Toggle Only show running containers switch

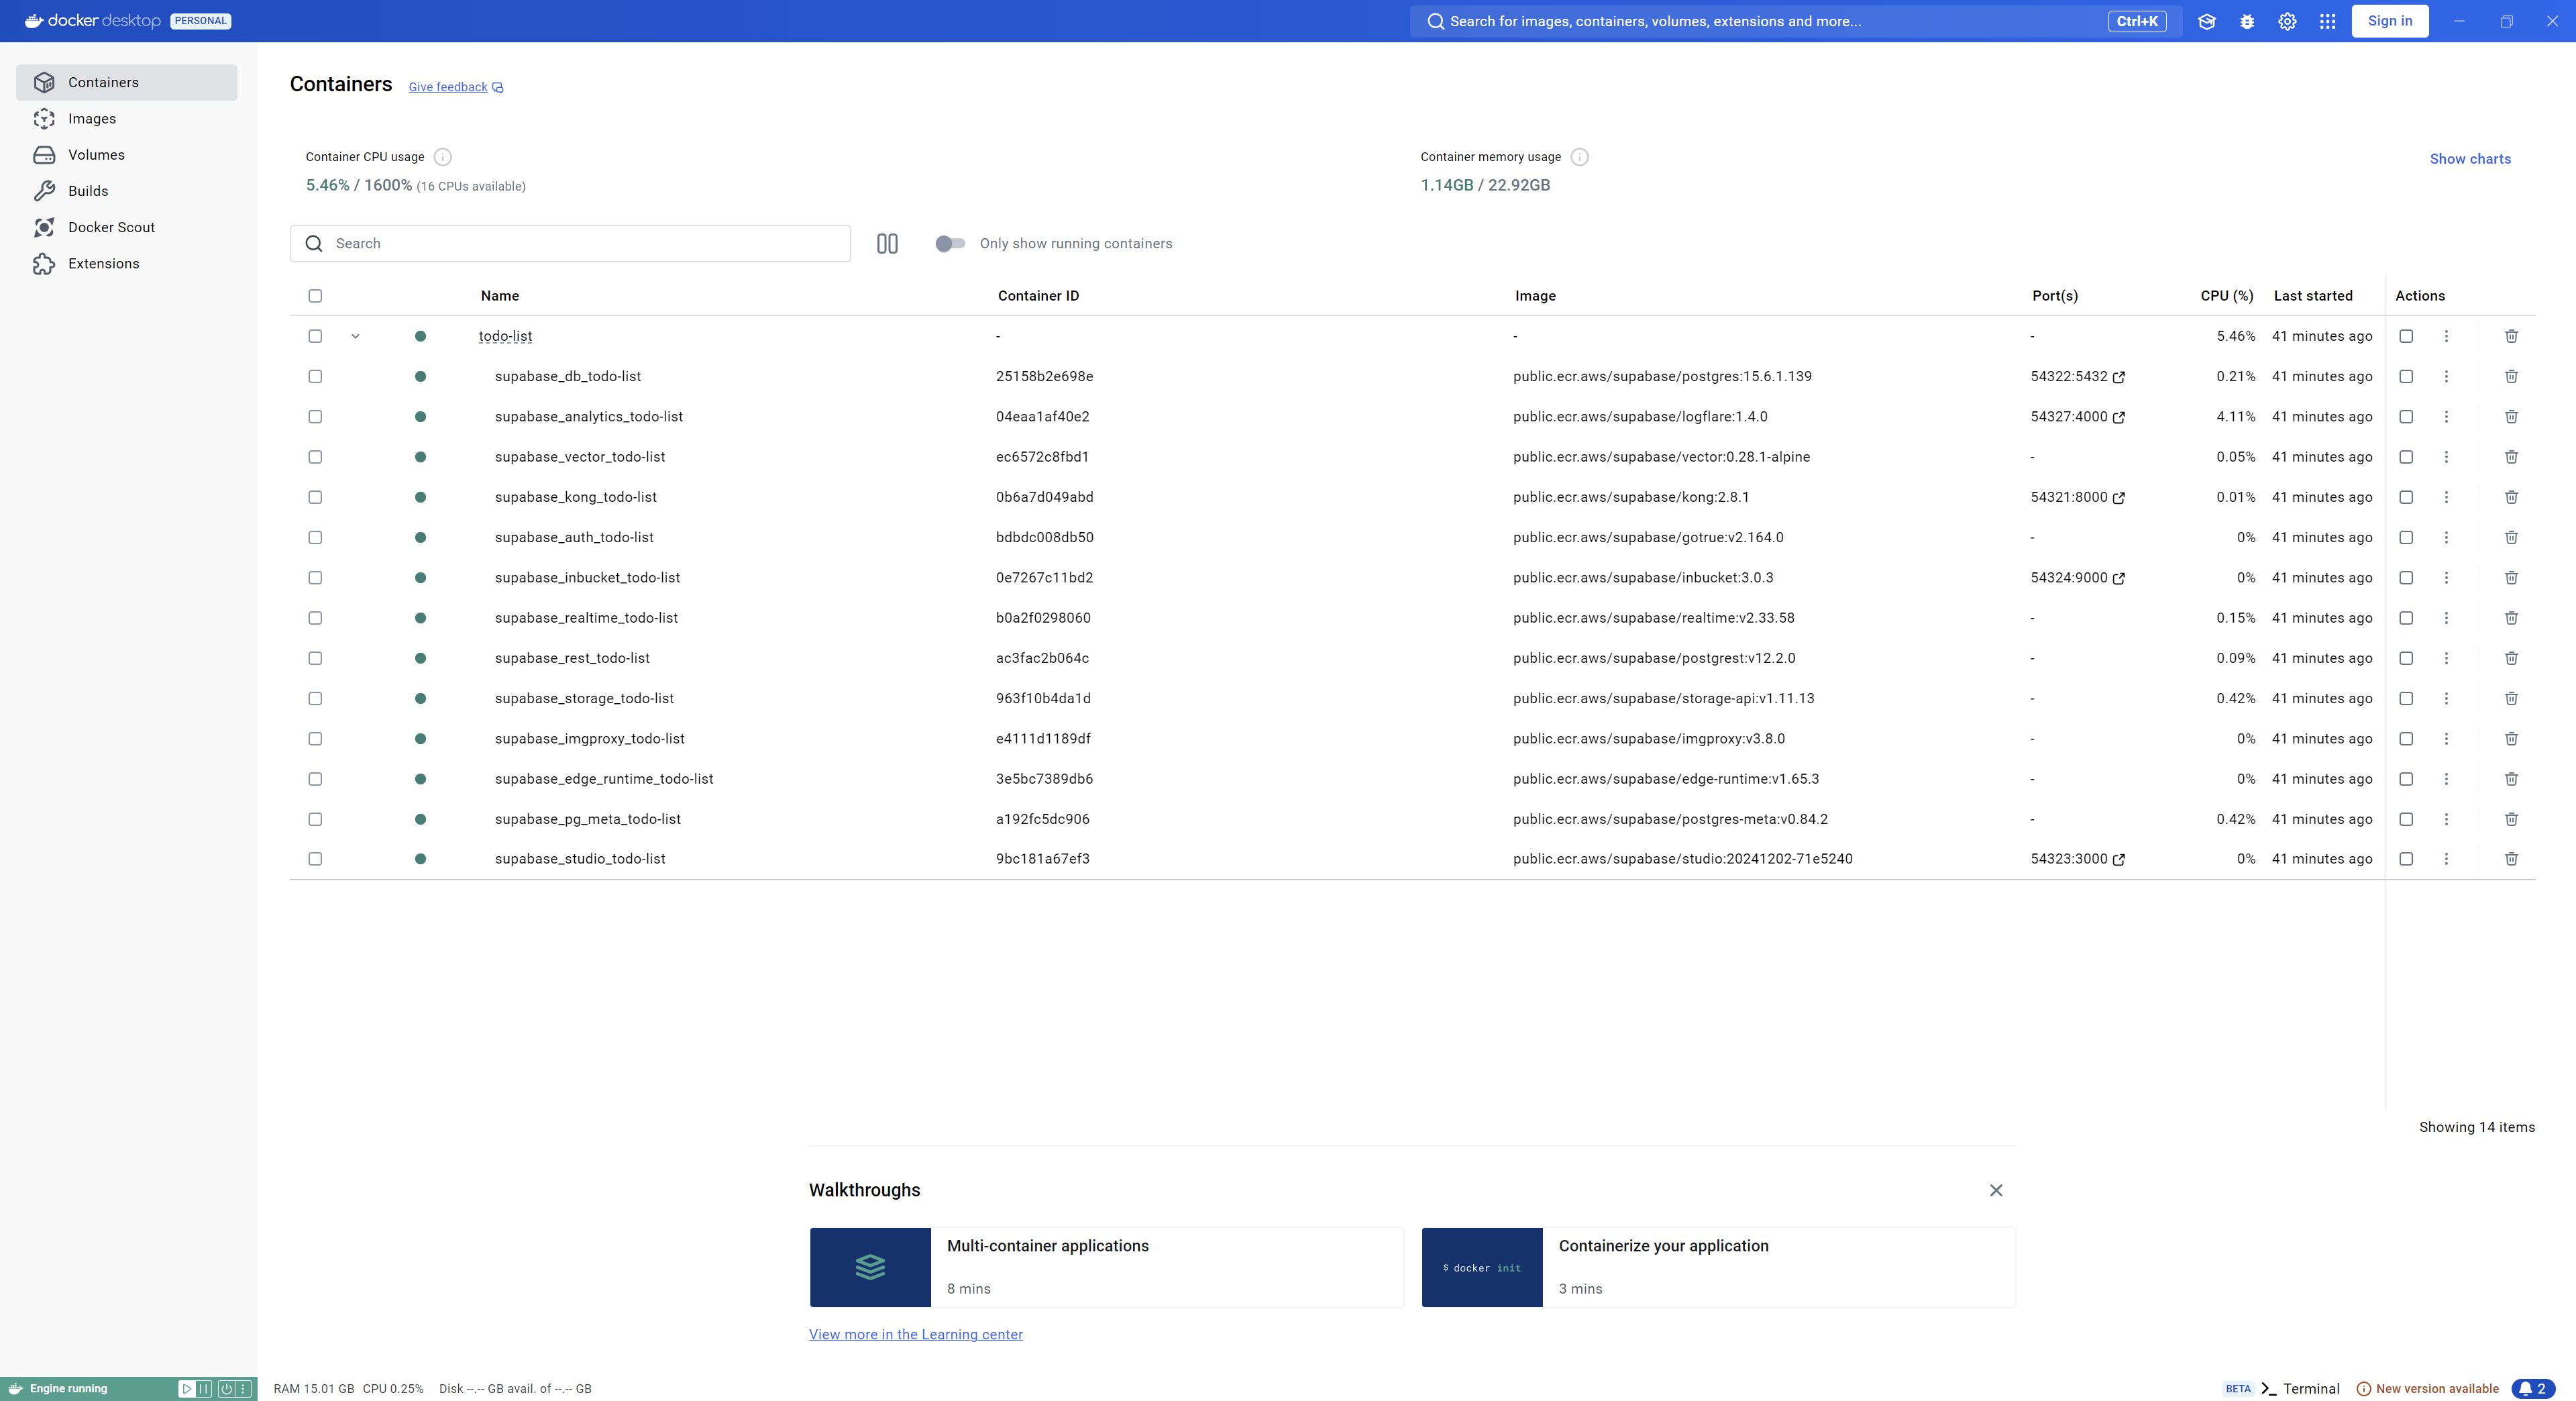pos(949,243)
